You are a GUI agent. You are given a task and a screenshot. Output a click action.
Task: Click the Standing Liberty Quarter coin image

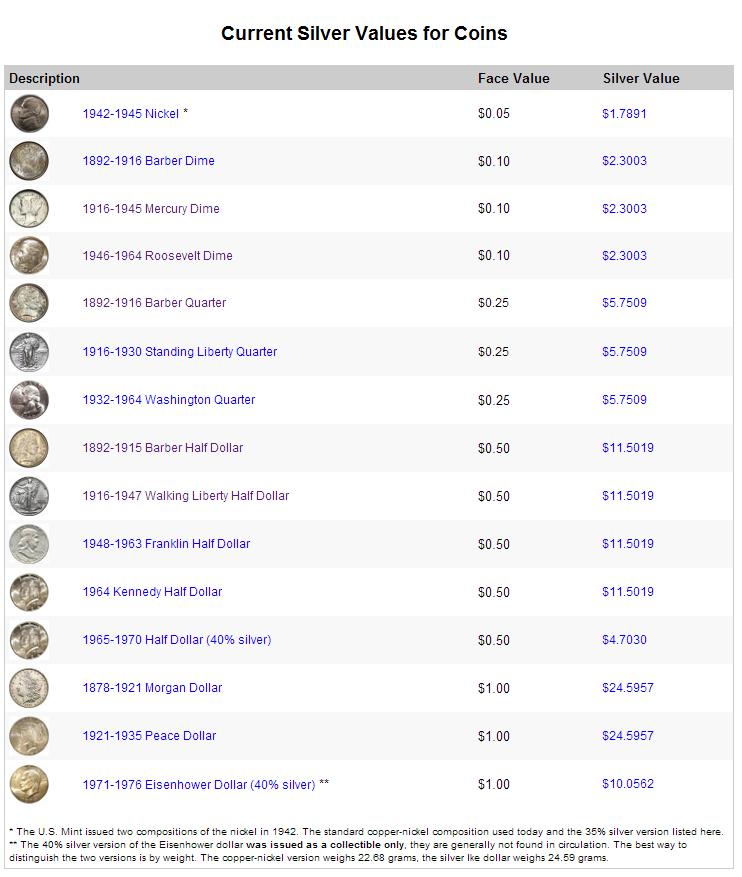[29, 352]
